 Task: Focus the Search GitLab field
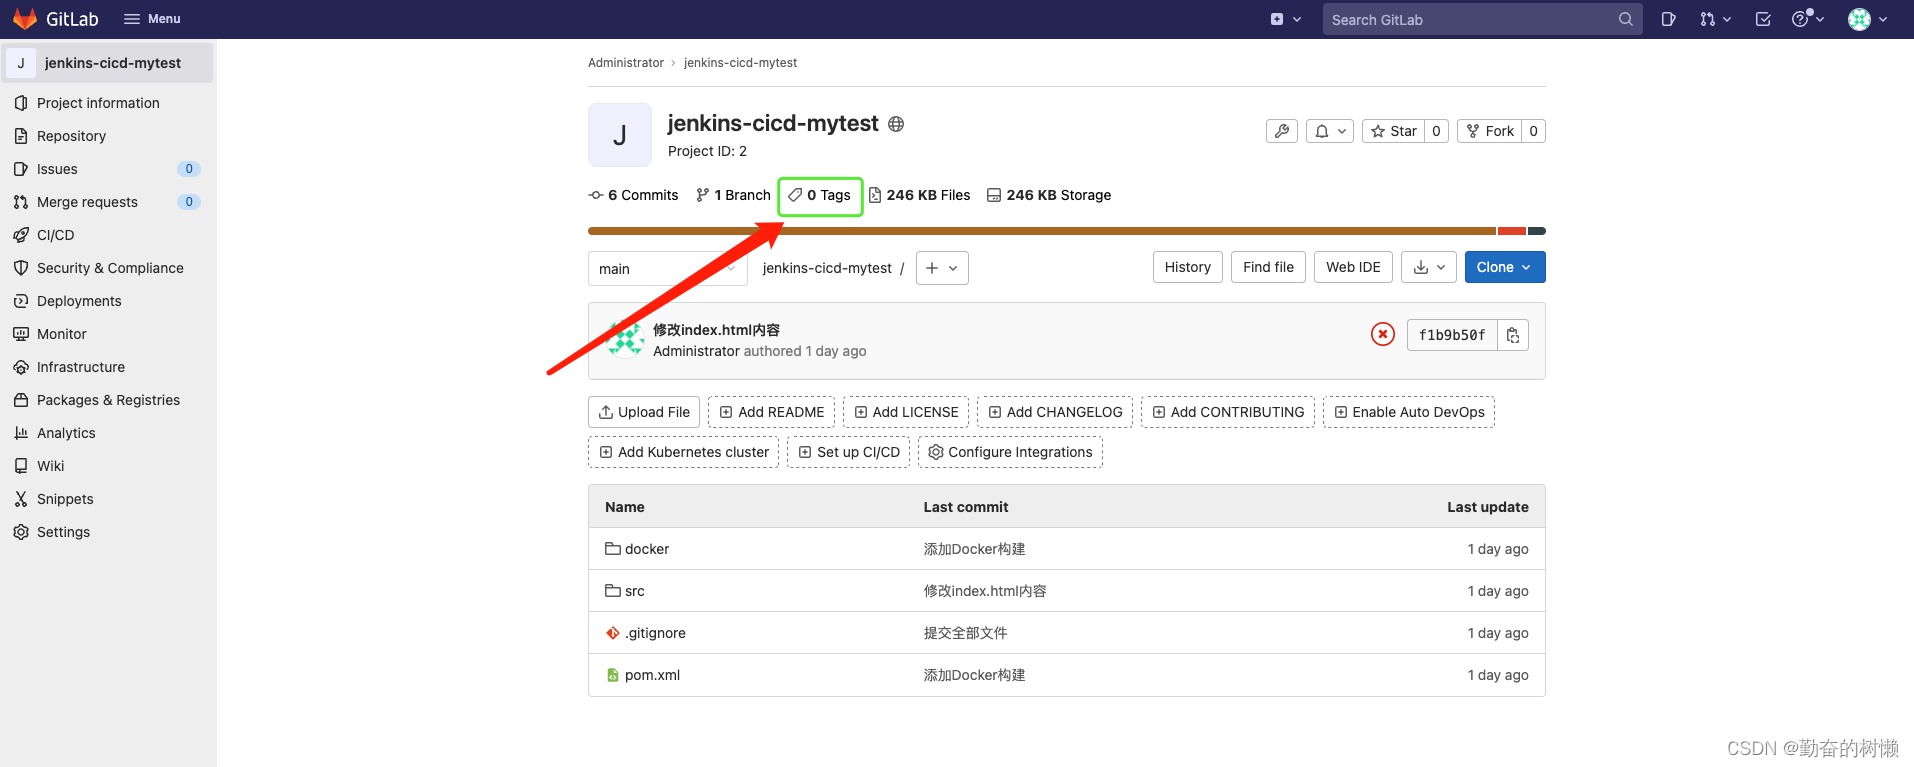[x=1482, y=19]
